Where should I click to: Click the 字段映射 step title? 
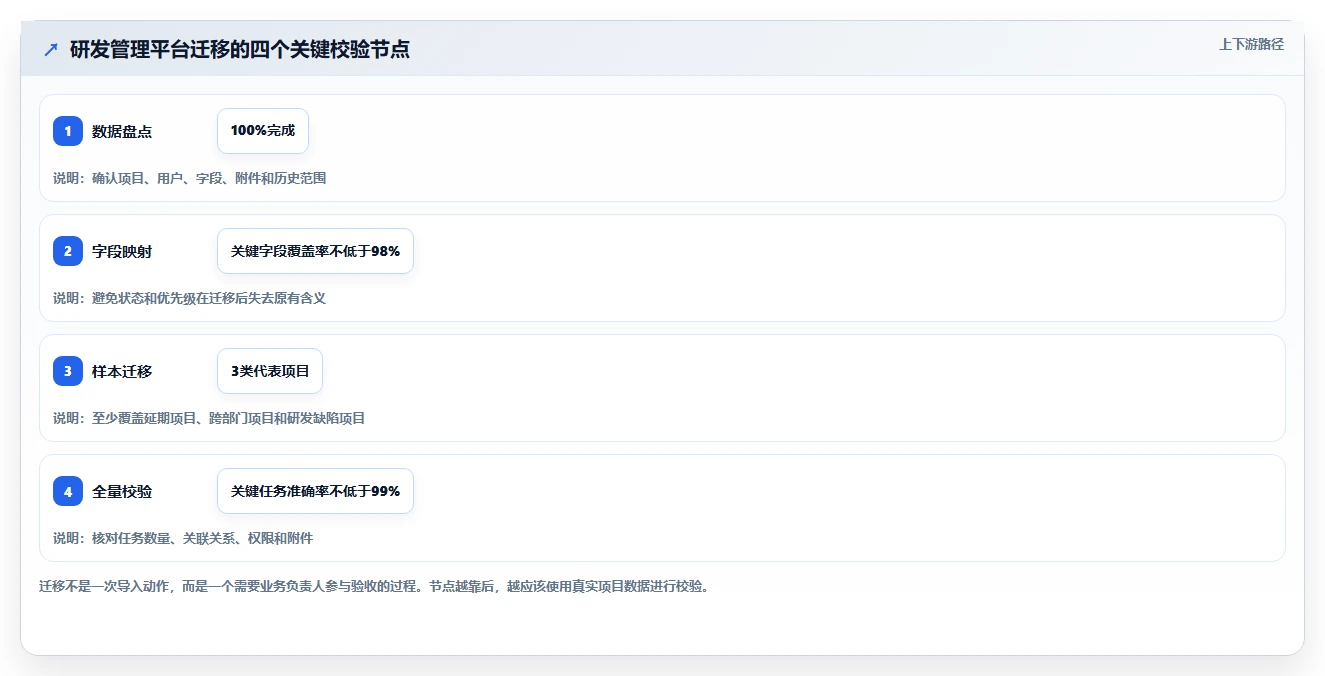click(x=122, y=251)
